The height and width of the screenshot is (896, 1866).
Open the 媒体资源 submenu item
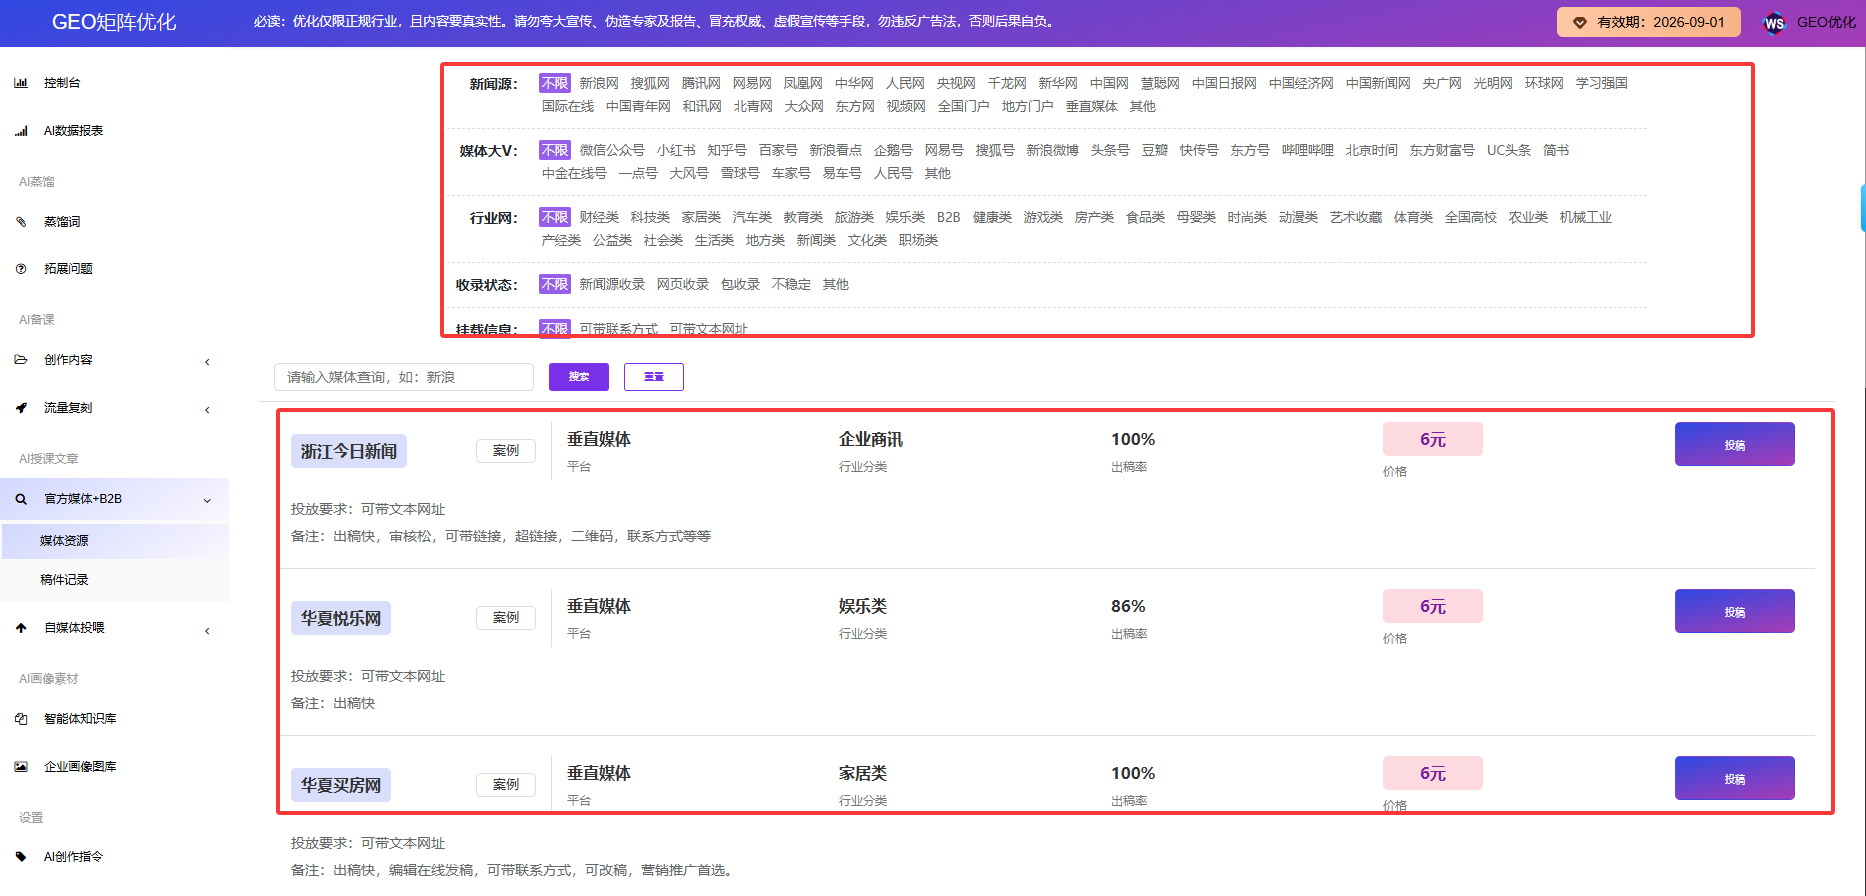115,541
